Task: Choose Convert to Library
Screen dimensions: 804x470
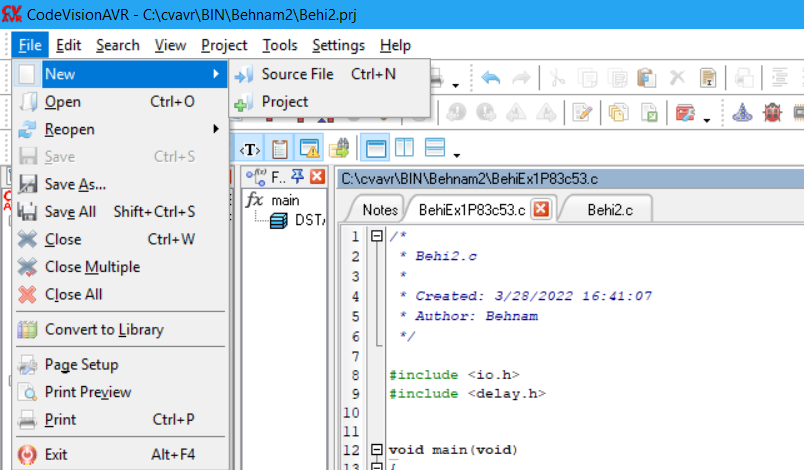Action: click(x=120, y=330)
